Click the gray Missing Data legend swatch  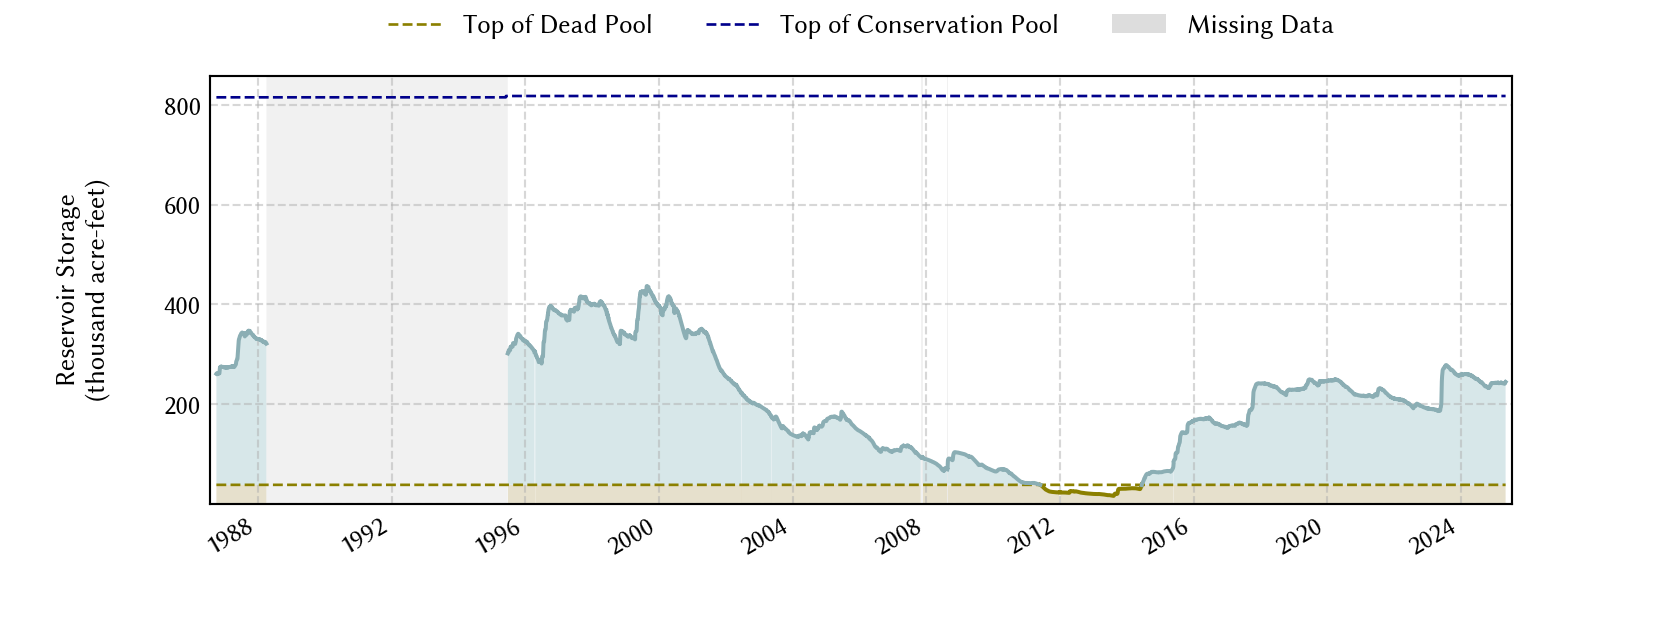[x=1139, y=24]
